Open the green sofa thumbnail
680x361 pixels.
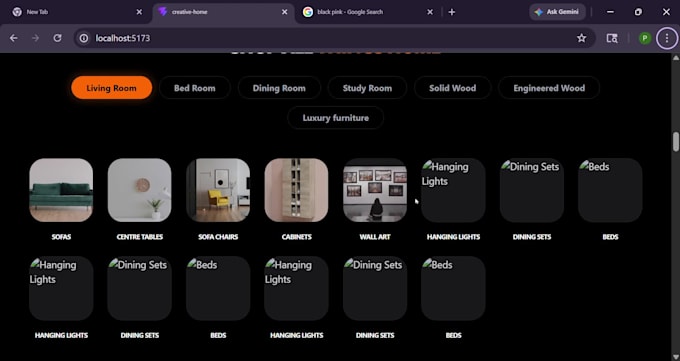[x=61, y=190]
